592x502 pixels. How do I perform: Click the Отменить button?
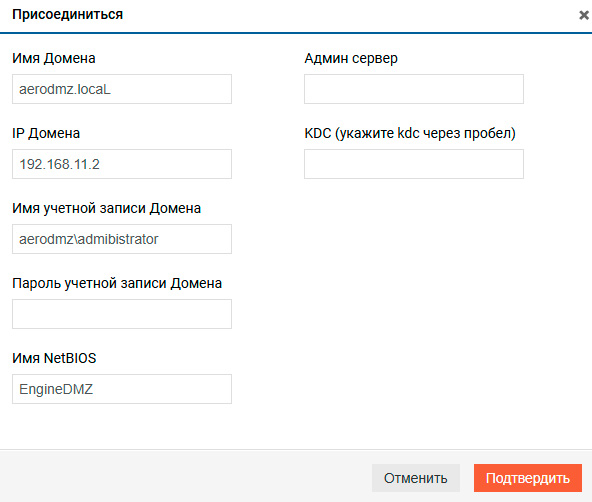click(x=416, y=478)
